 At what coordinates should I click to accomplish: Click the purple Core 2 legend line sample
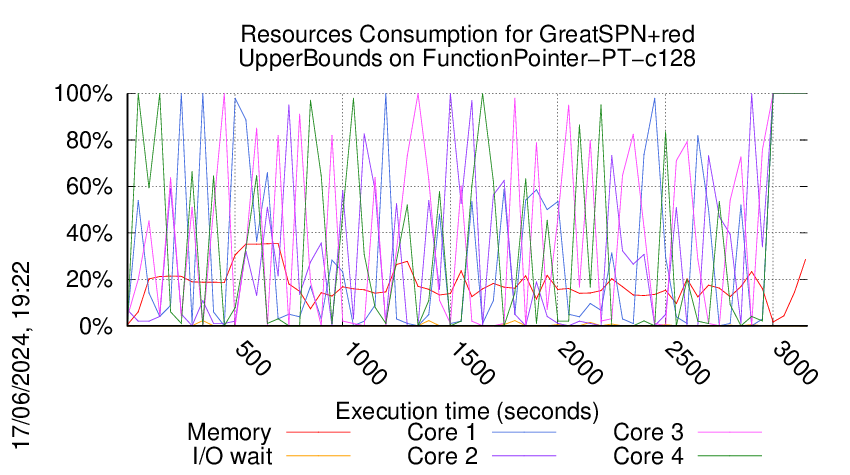pyautogui.click(x=524, y=456)
